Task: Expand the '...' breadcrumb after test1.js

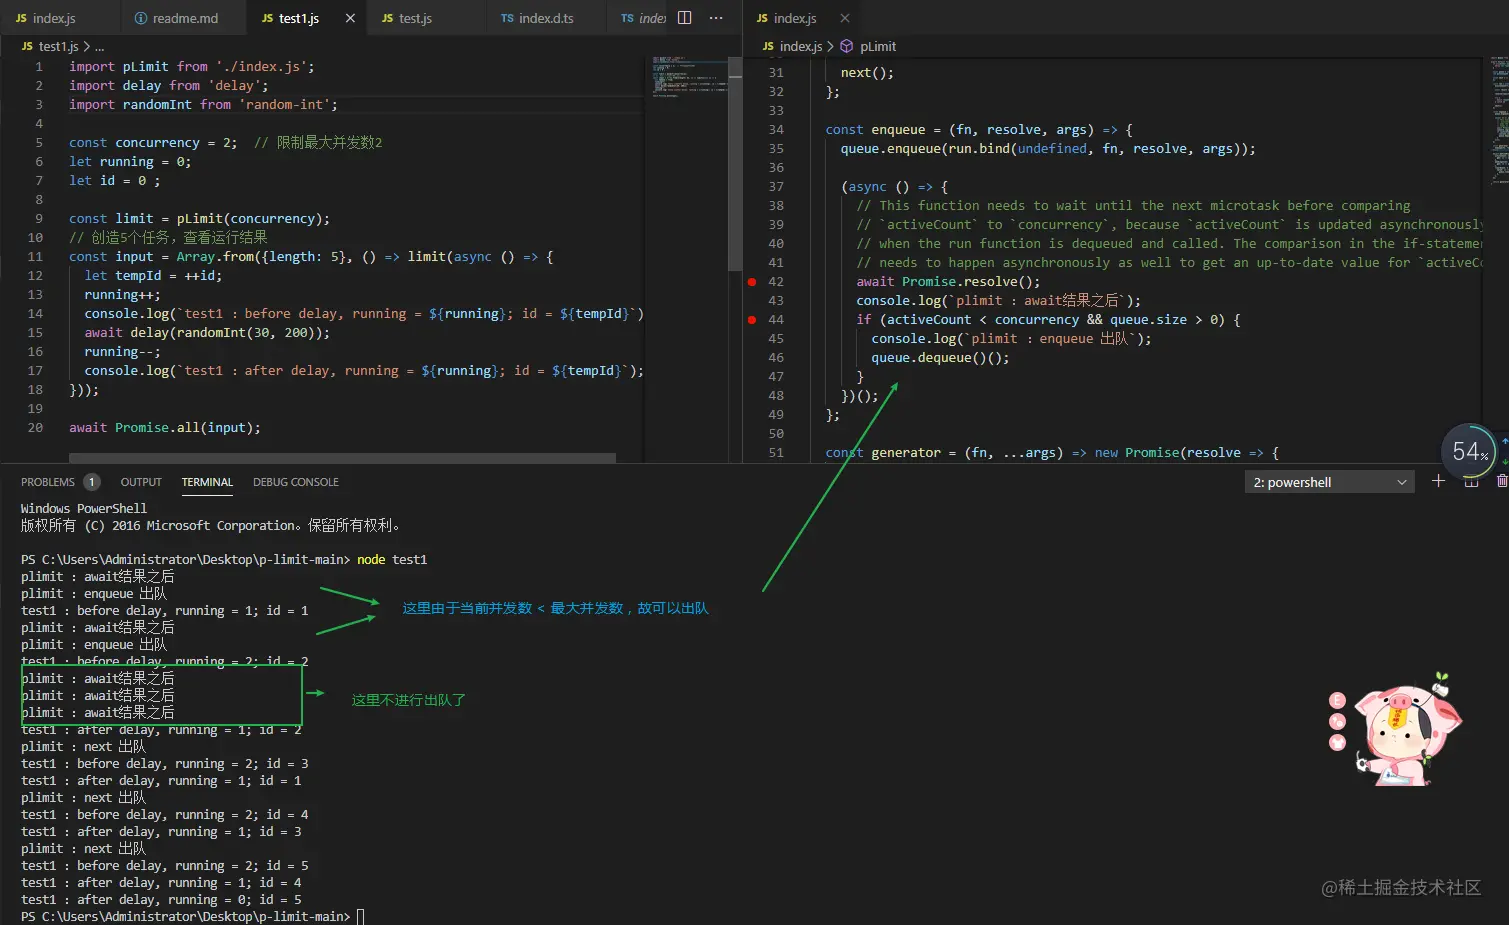Action: coord(99,46)
